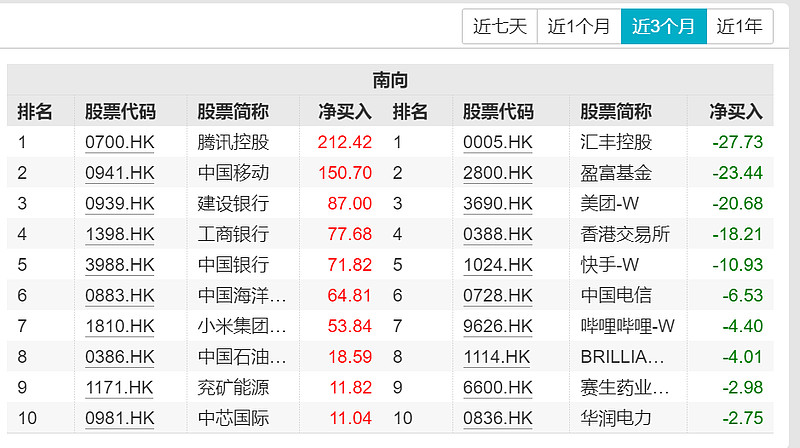The image size is (800, 448).
Task: Click truncated stock name 赛生药业…
Action: click(624, 387)
